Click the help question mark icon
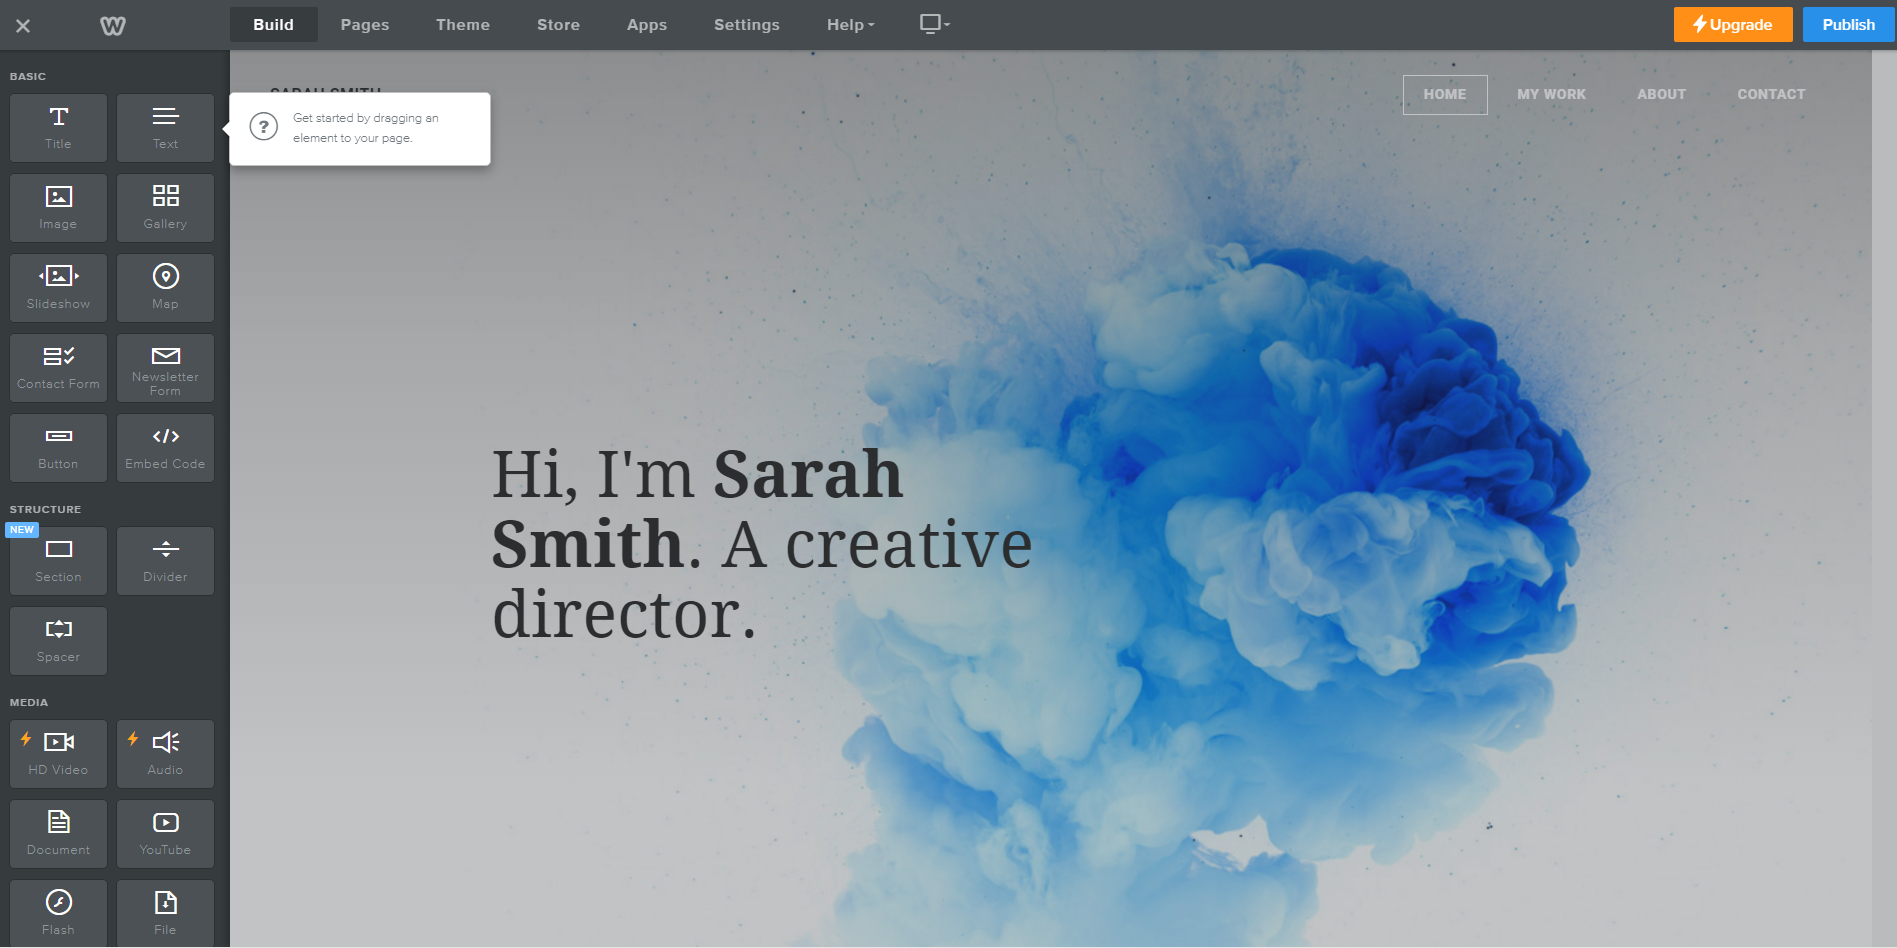Screen dimensions: 1897x948 pos(264,127)
